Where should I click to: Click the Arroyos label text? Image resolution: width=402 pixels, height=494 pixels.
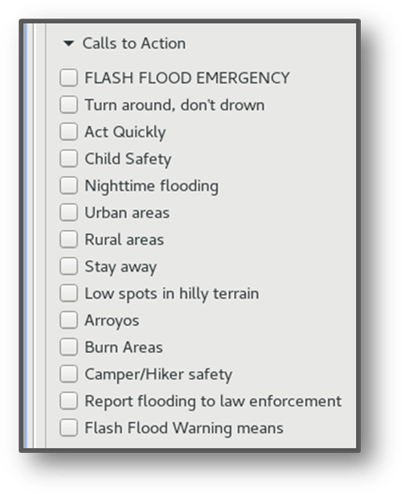112,321
